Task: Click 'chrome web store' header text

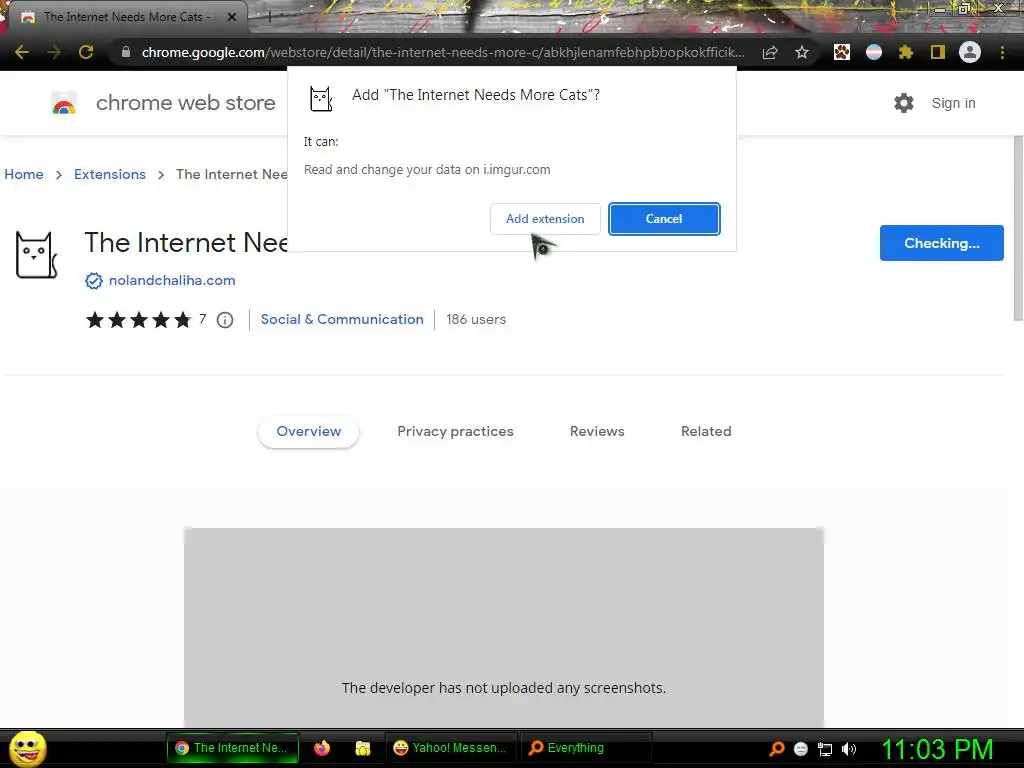Action: (185, 103)
